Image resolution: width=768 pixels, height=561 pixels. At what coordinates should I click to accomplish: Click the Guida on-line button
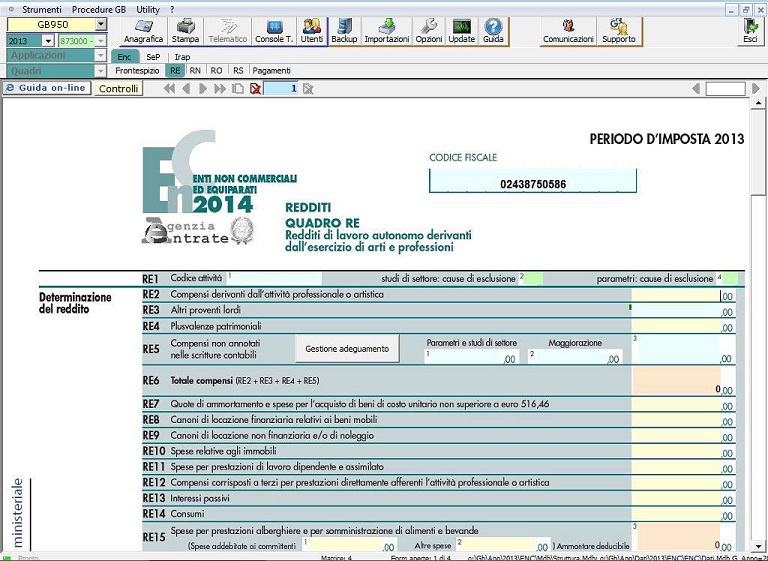pyautogui.click(x=47, y=88)
